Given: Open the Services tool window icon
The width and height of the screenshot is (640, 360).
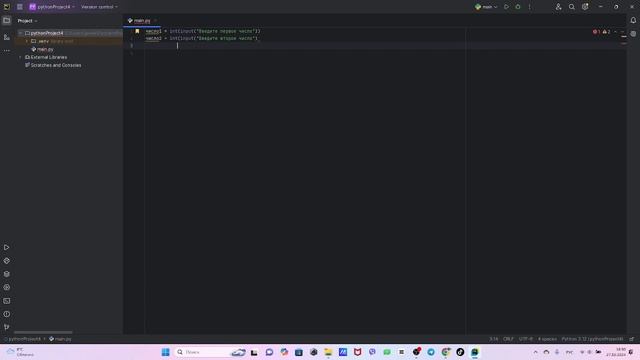Looking at the screenshot, I should point(7,287).
